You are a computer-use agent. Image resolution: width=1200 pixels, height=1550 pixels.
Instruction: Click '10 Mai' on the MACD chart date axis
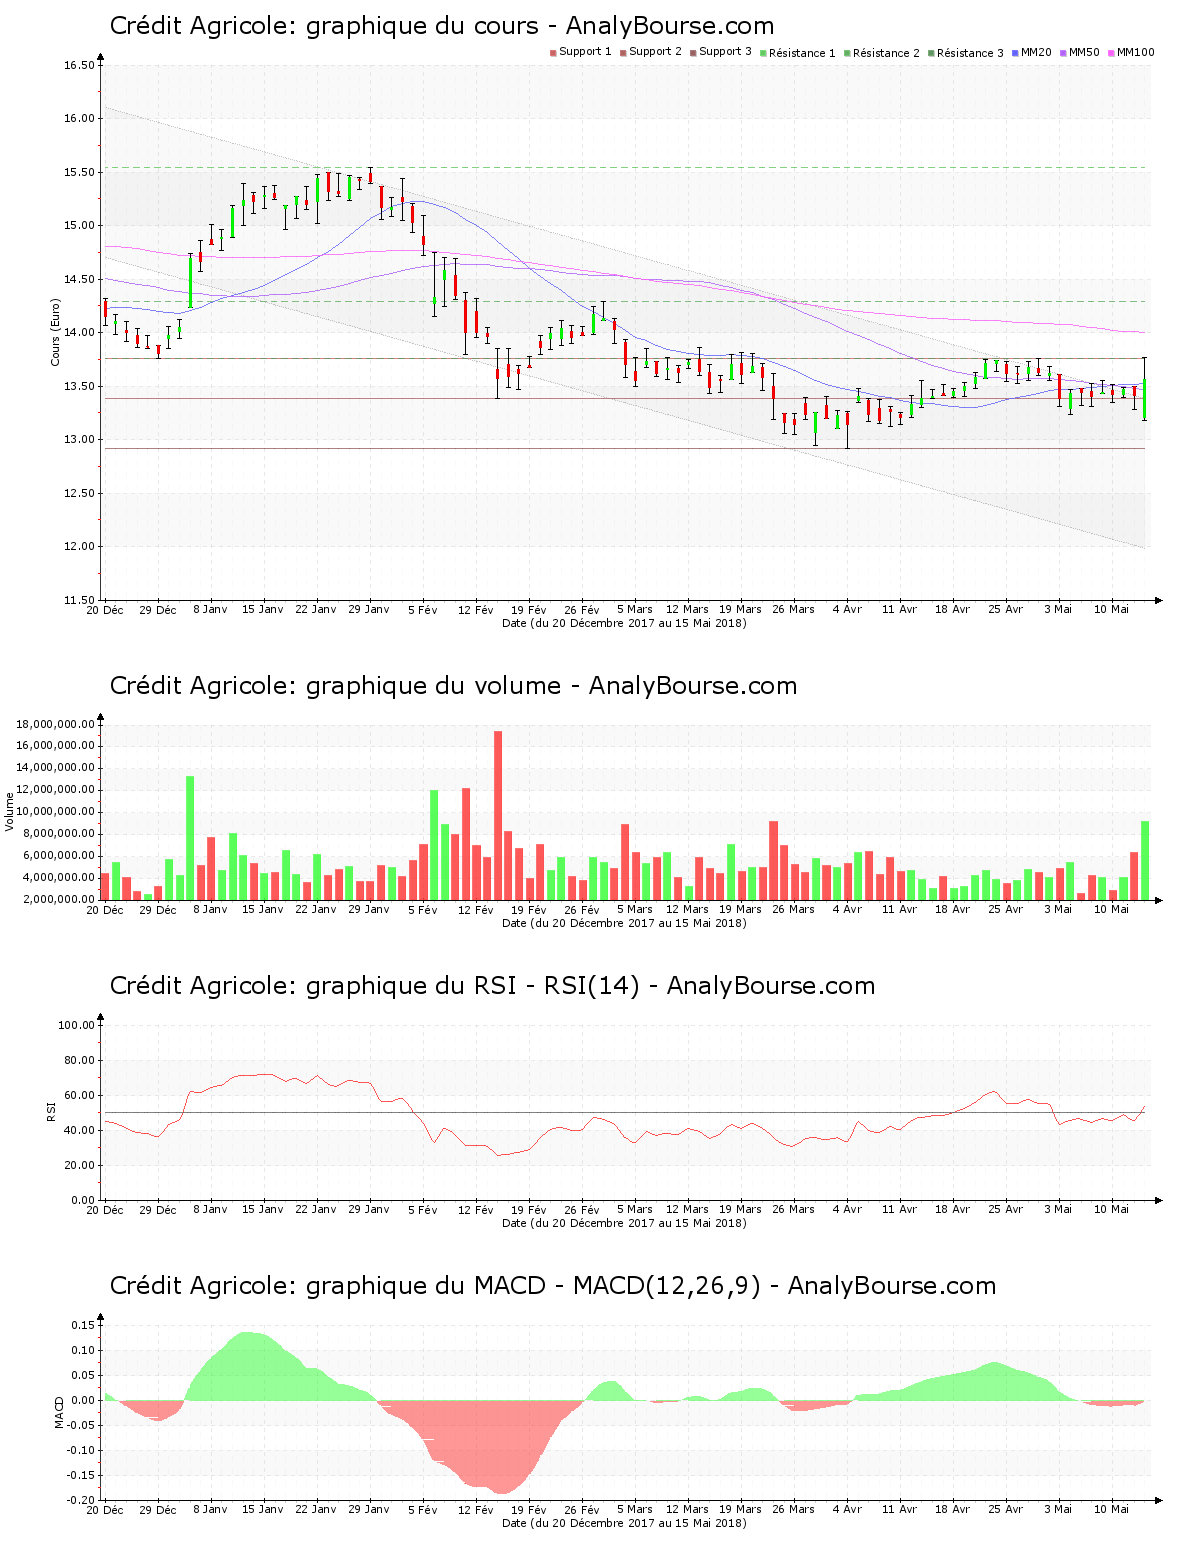[x=1111, y=1509]
